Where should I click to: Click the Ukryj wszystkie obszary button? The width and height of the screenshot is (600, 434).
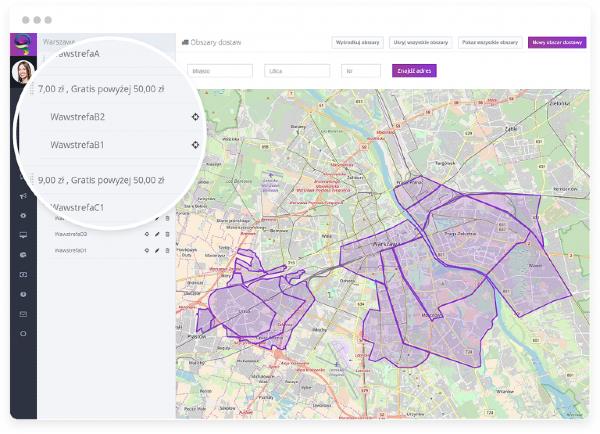[x=420, y=43]
